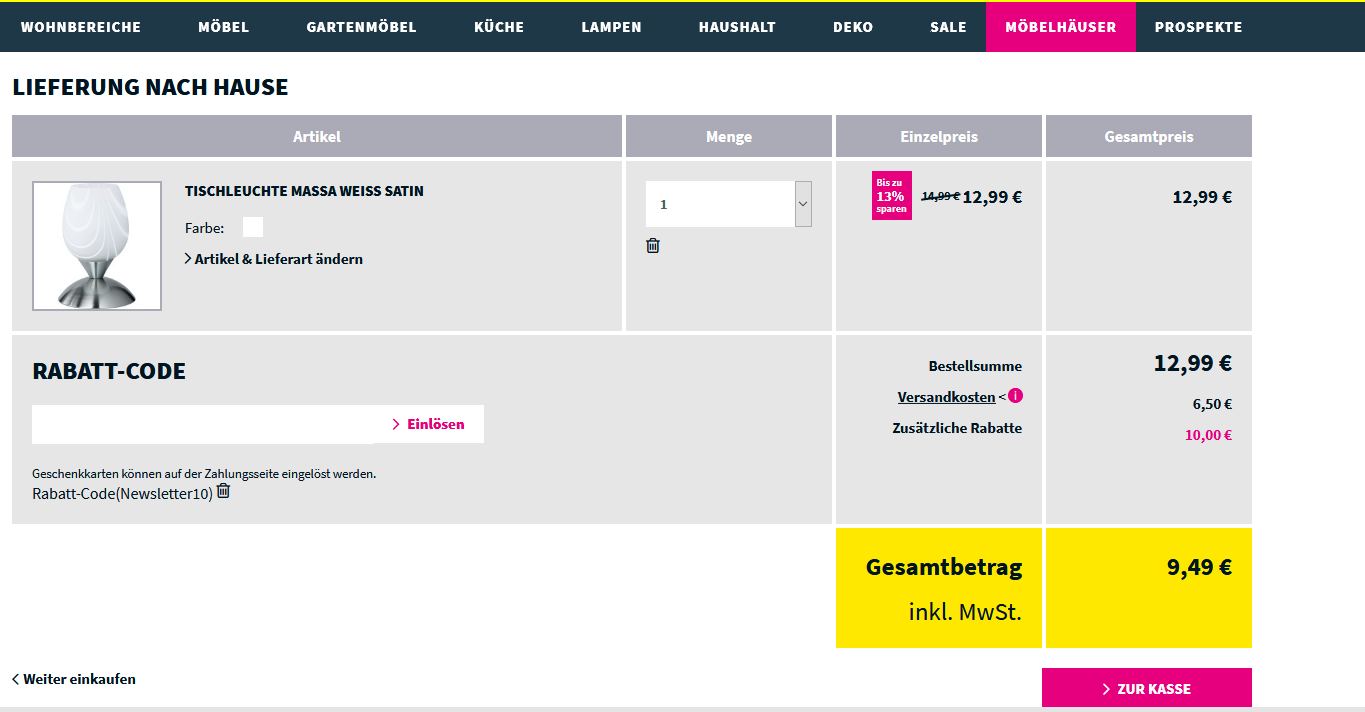Select the Sale menu item
The image size is (1365, 712).
tap(948, 27)
